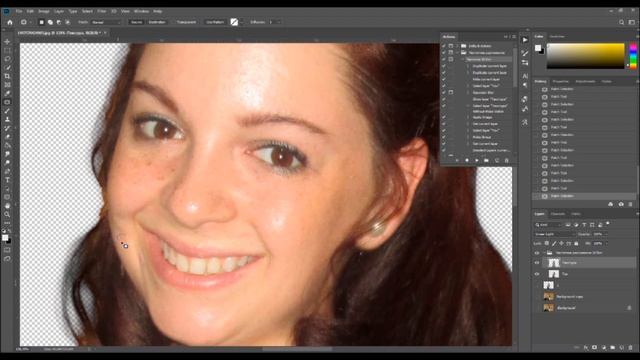Toggle dialog for the Gaussian Blur step
This screenshot has height=360, width=640.
point(451,93)
